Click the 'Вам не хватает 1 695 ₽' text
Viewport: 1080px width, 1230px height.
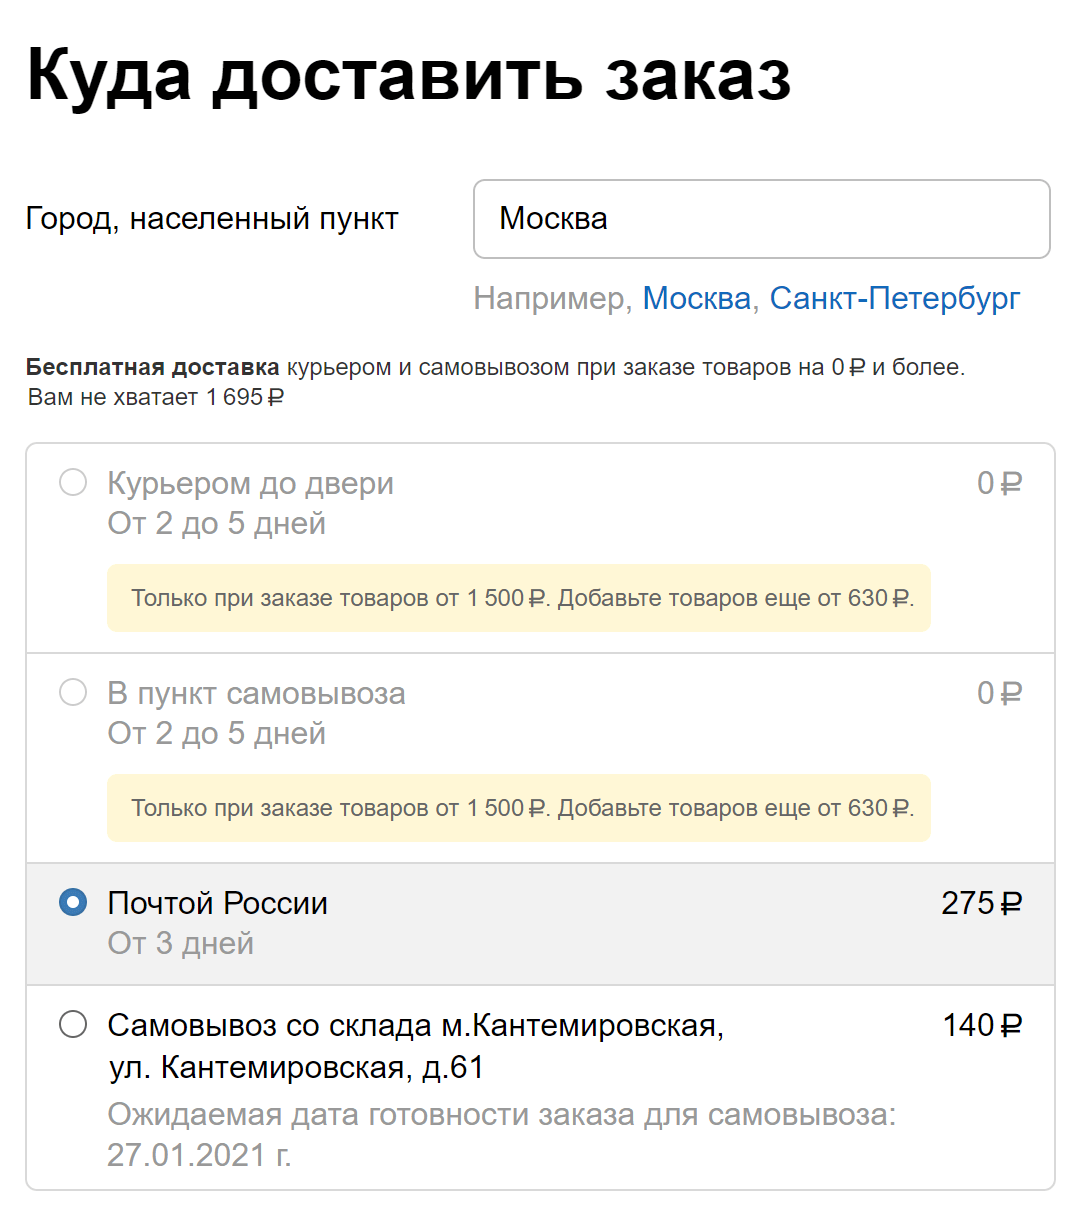[156, 397]
